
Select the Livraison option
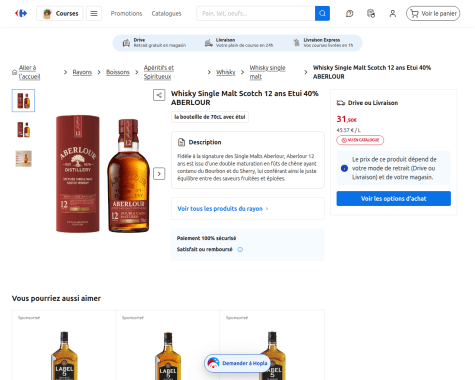click(x=239, y=43)
